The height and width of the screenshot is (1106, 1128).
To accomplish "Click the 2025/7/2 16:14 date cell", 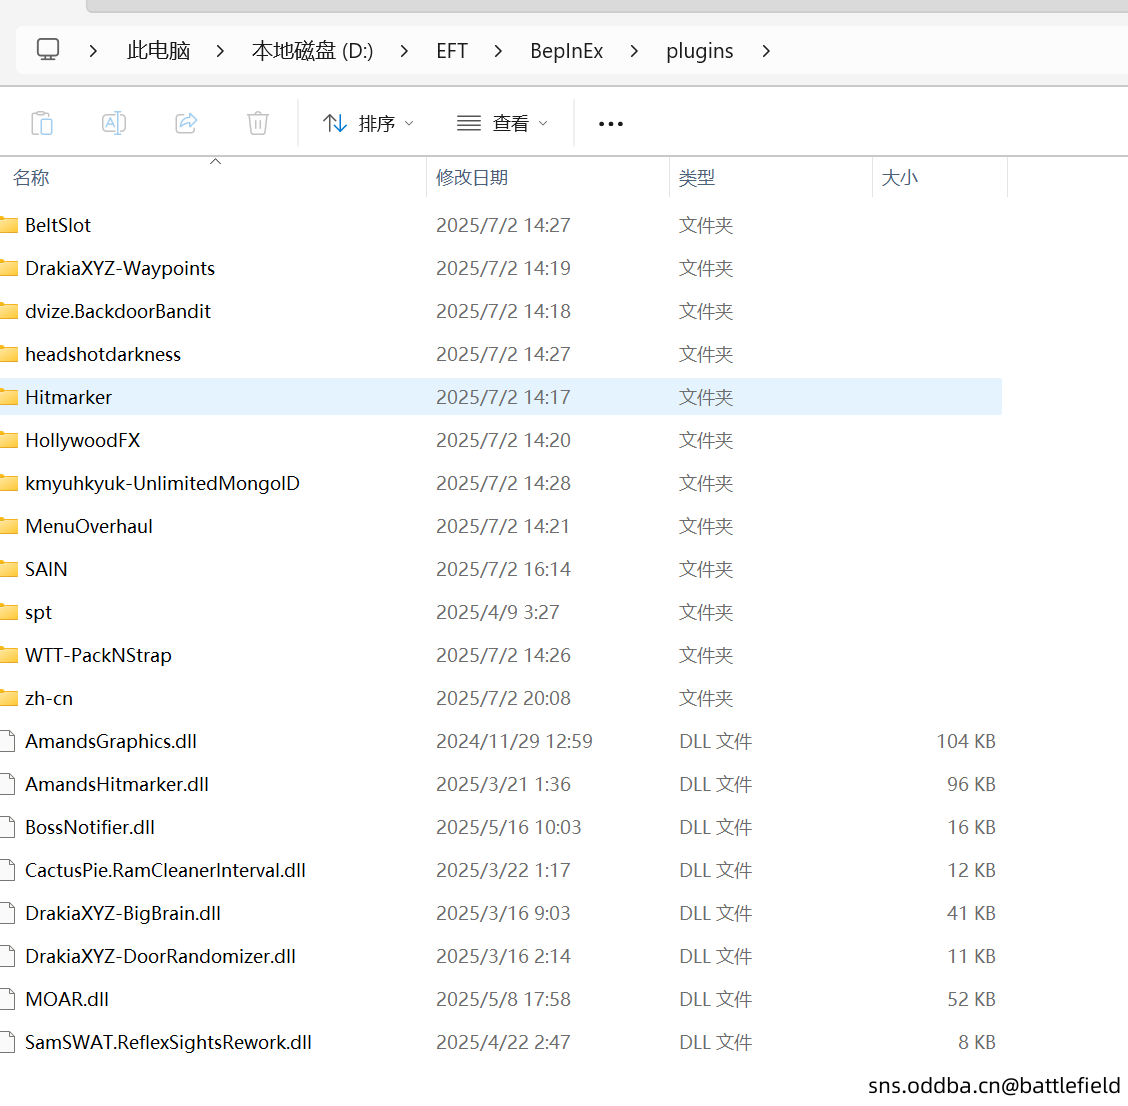I will 504,569.
